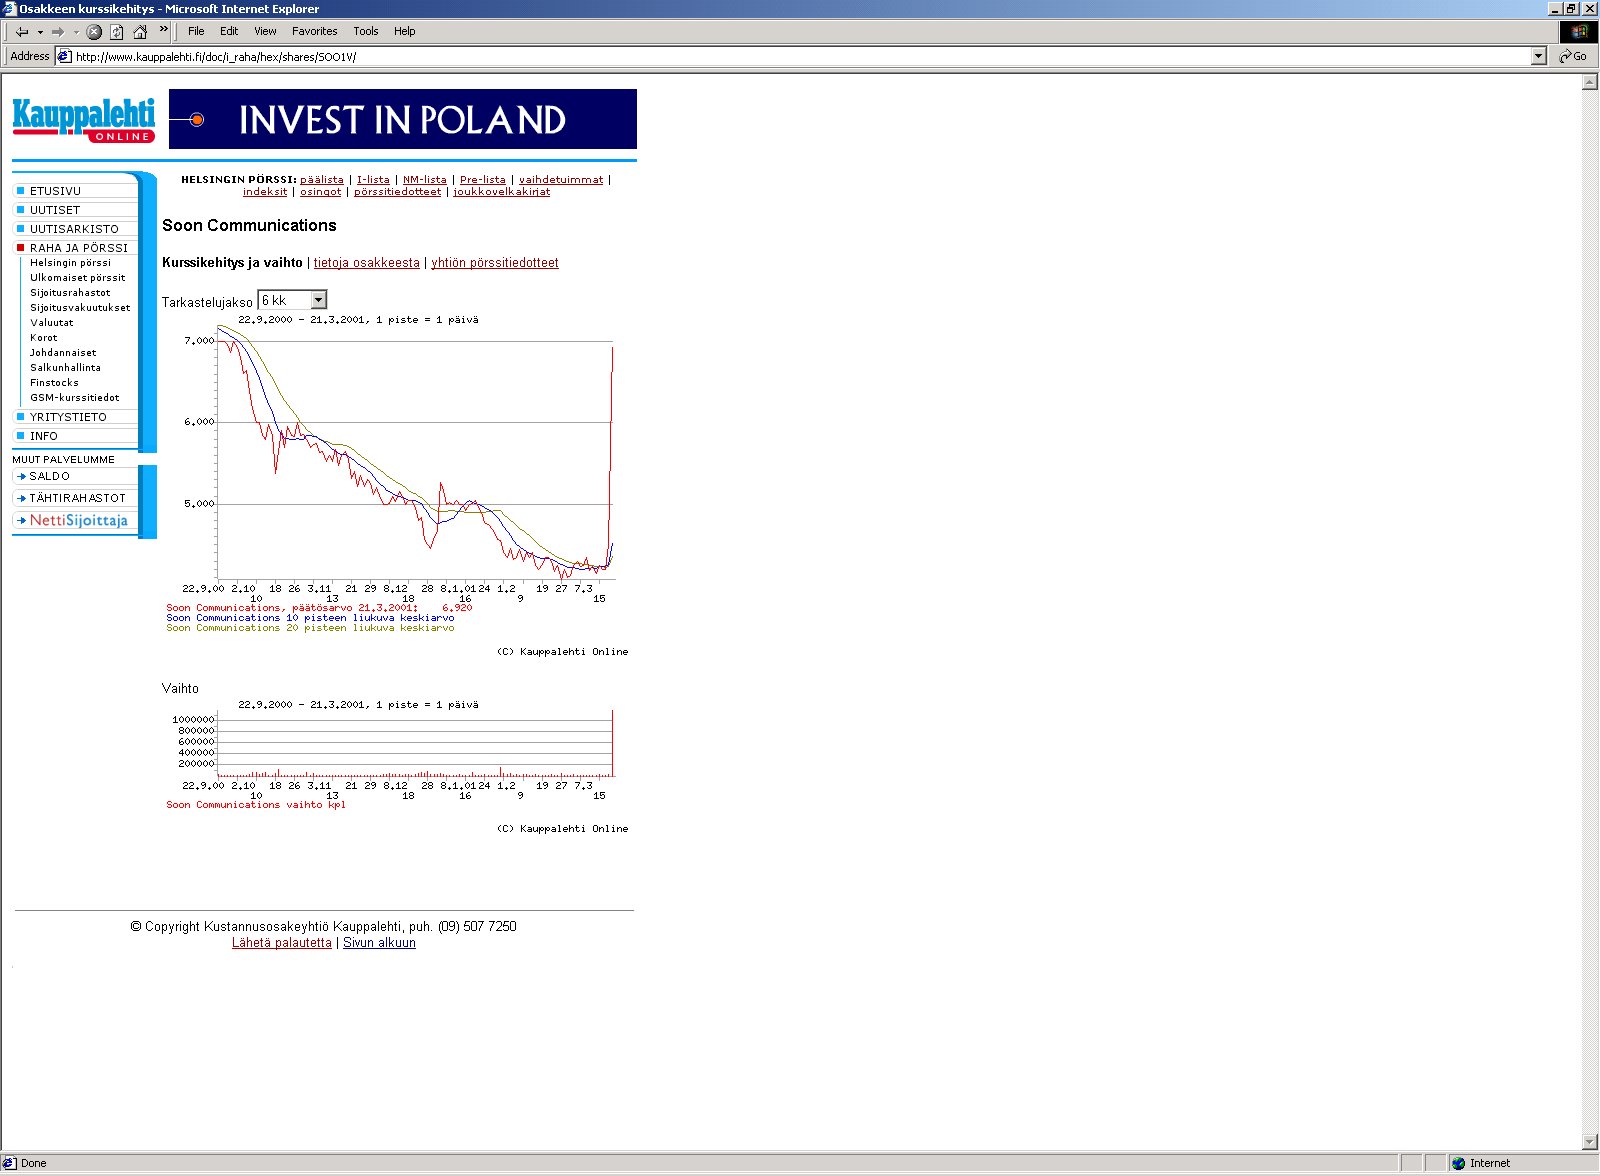Follow the 'yhtiön pörssitiedotteet' link
Image resolution: width=1600 pixels, height=1176 pixels.
[494, 263]
